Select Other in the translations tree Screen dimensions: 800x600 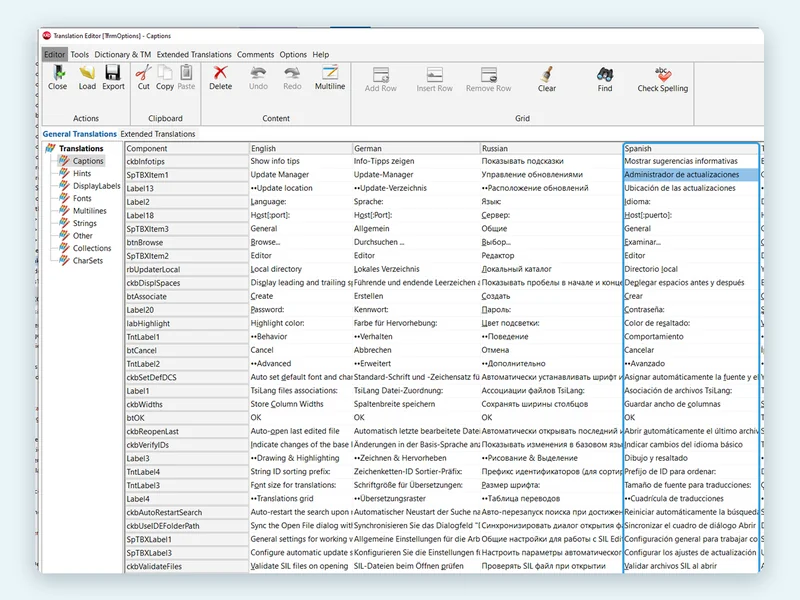[x=83, y=236]
